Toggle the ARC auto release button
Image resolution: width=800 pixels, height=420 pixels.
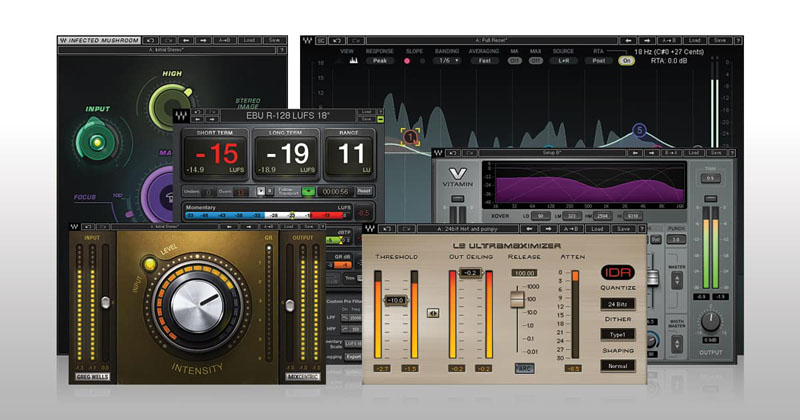523,368
